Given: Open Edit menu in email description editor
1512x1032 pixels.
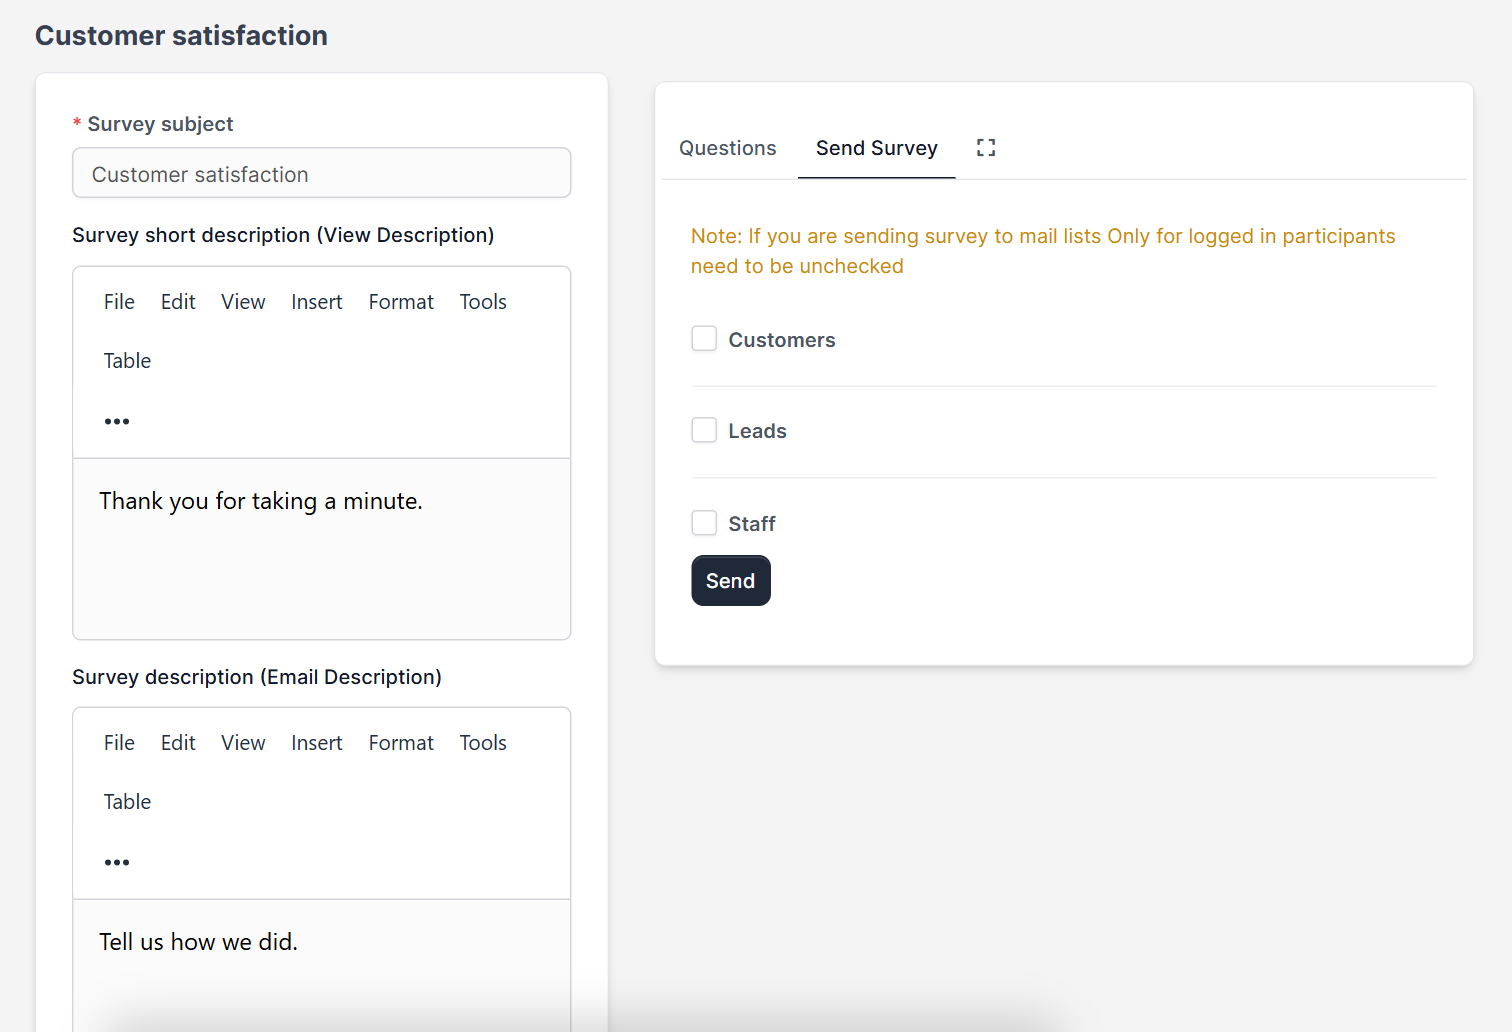Looking at the screenshot, I should coord(178,743).
